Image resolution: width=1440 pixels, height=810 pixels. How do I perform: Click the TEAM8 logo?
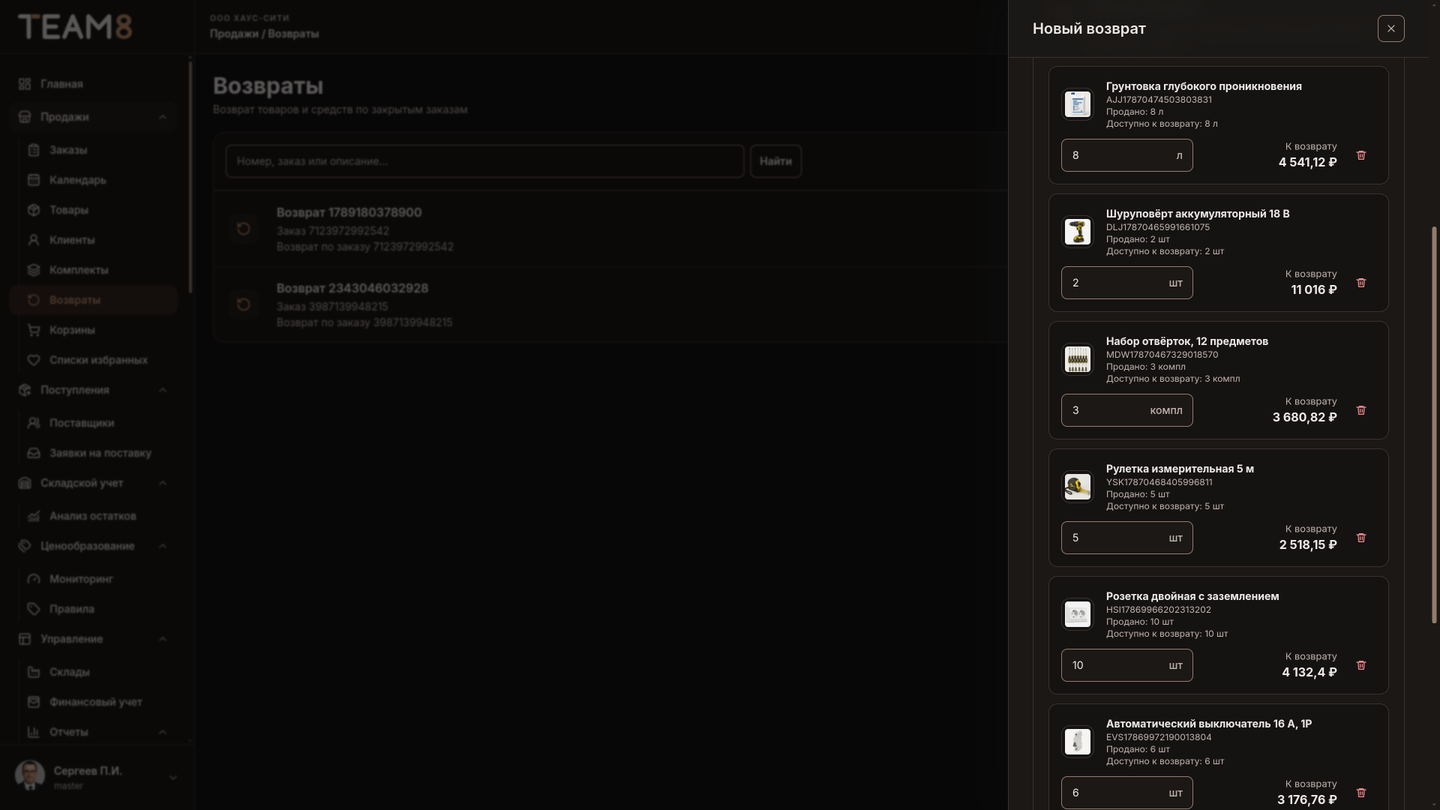[x=75, y=27]
